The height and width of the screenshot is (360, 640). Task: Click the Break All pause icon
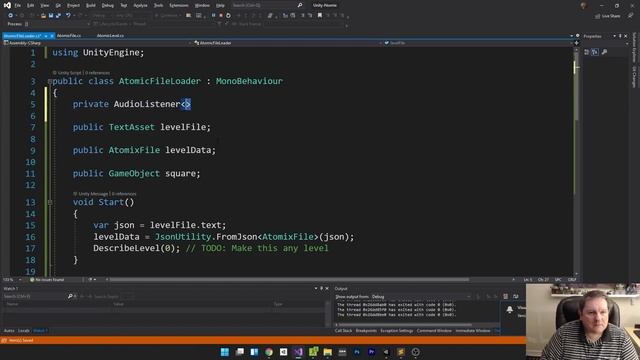[x=213, y=16]
